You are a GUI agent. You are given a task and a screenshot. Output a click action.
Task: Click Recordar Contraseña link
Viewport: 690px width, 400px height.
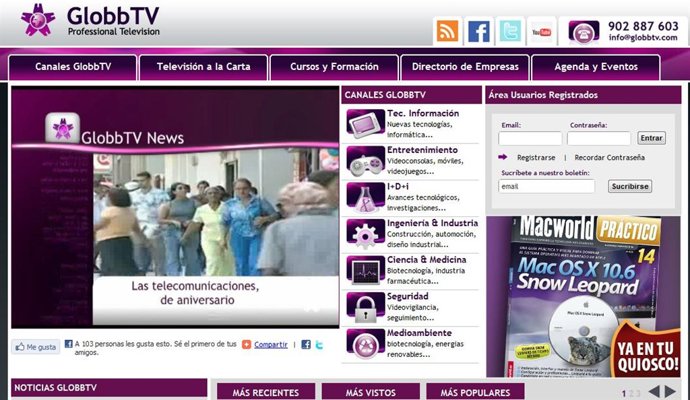point(609,158)
